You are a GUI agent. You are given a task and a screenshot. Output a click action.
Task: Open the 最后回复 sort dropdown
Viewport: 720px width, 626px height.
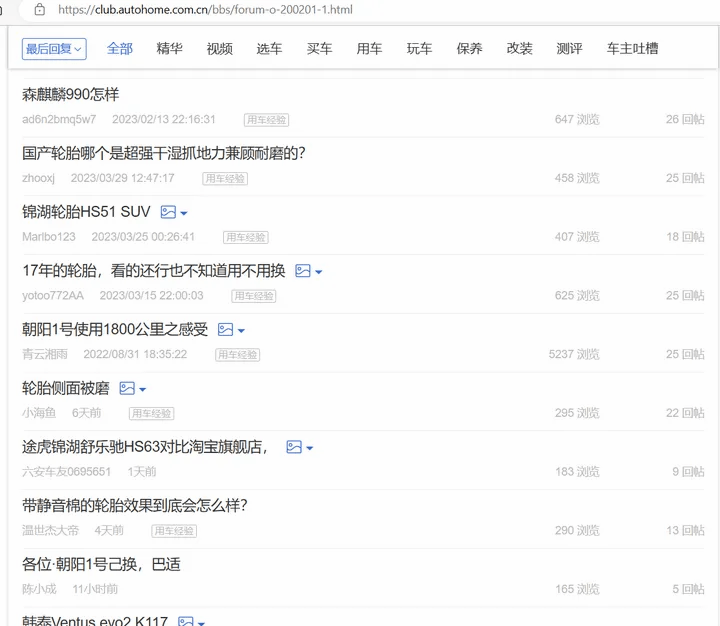54,49
